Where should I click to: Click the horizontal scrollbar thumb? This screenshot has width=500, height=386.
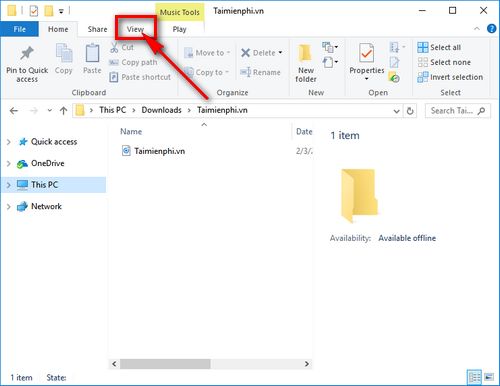[x=165, y=364]
